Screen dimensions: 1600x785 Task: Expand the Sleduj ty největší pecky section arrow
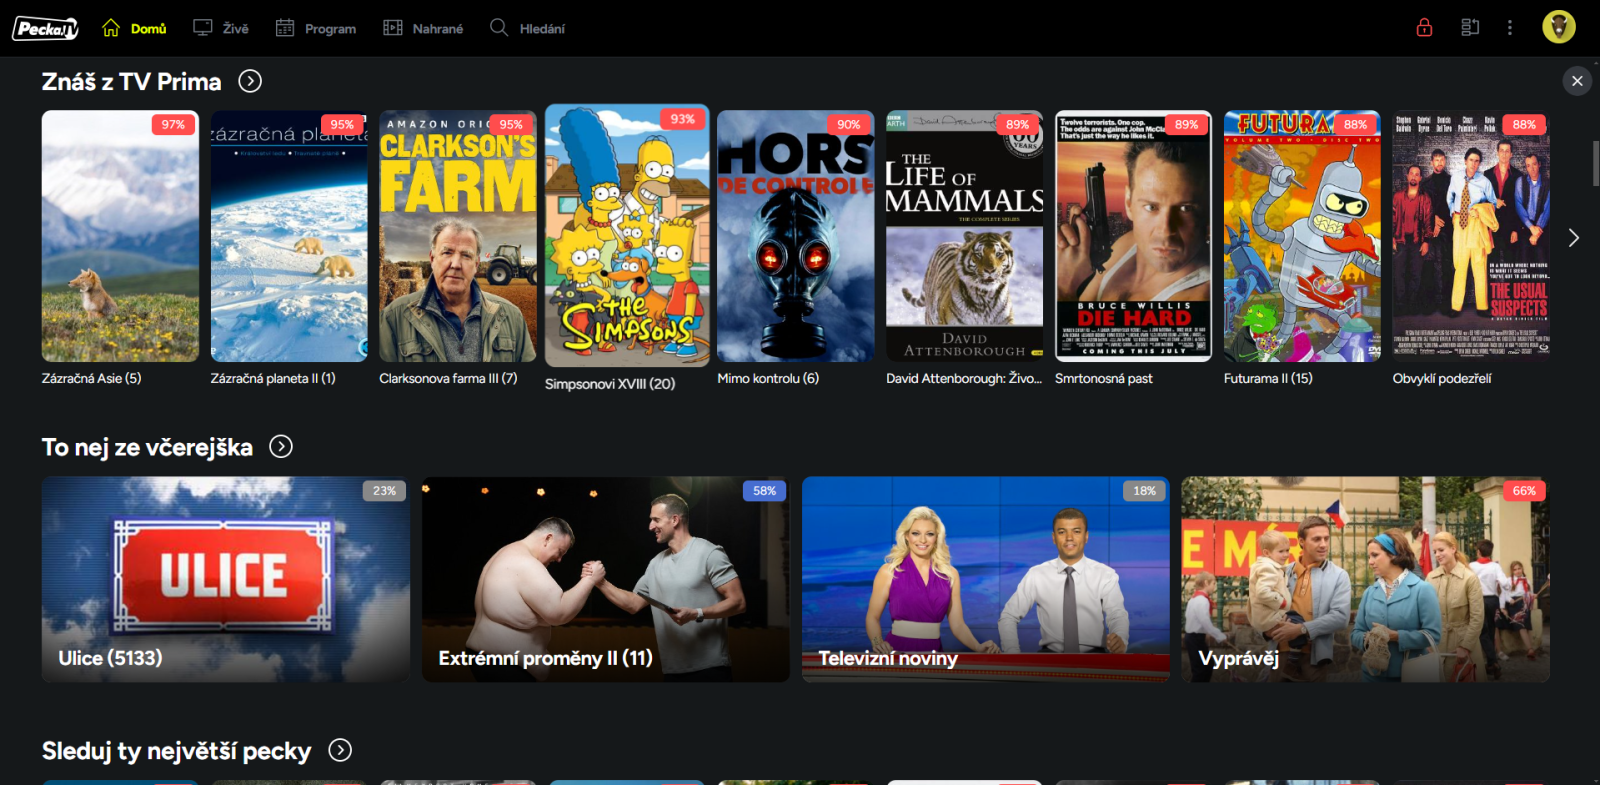click(340, 750)
